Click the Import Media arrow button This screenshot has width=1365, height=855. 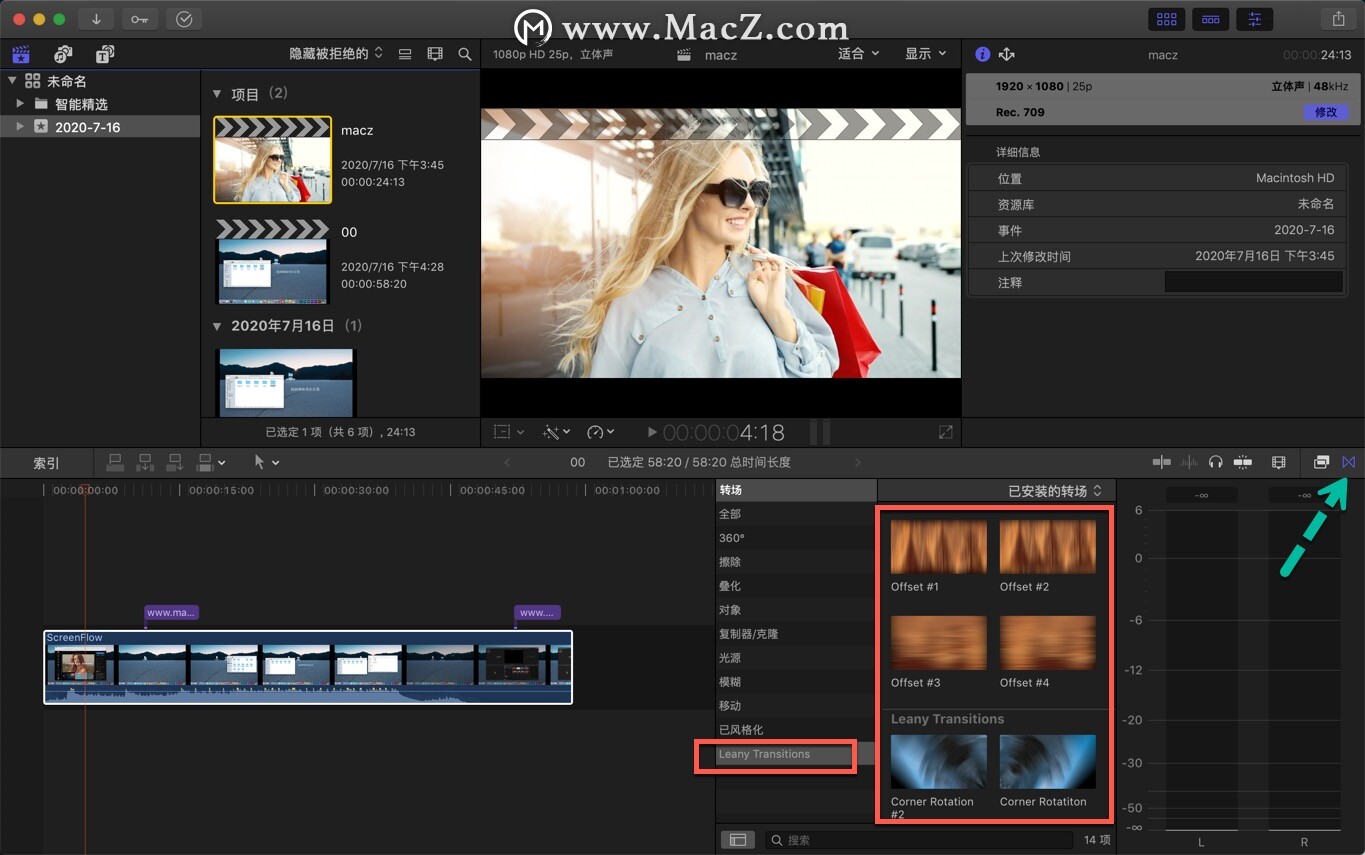coord(96,19)
